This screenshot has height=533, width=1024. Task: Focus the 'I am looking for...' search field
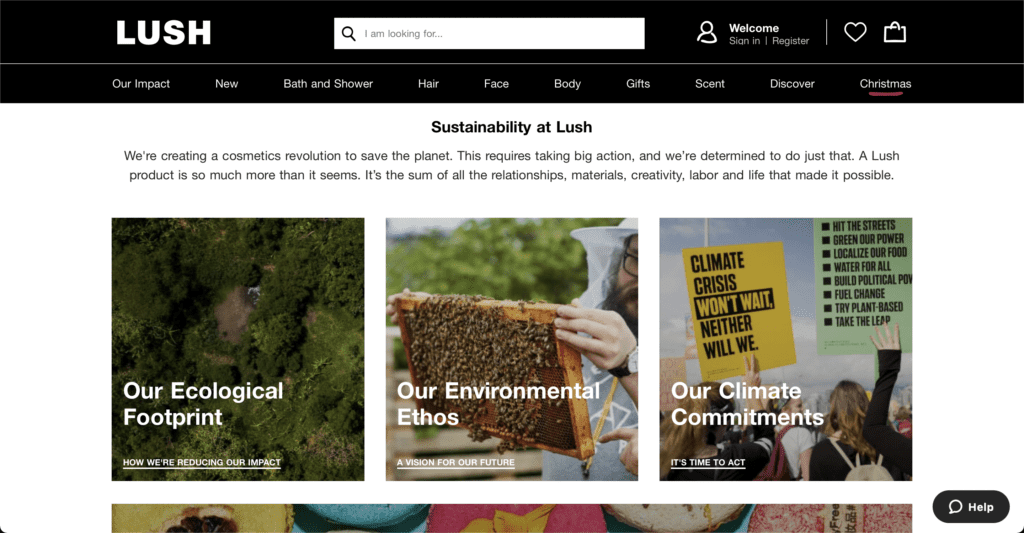tap(489, 33)
